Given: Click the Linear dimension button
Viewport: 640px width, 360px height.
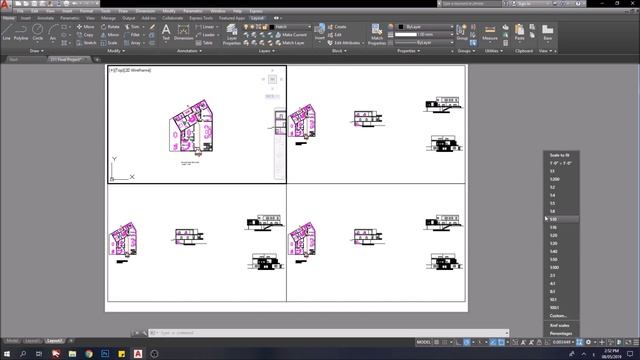Looking at the screenshot, I should [205, 27].
